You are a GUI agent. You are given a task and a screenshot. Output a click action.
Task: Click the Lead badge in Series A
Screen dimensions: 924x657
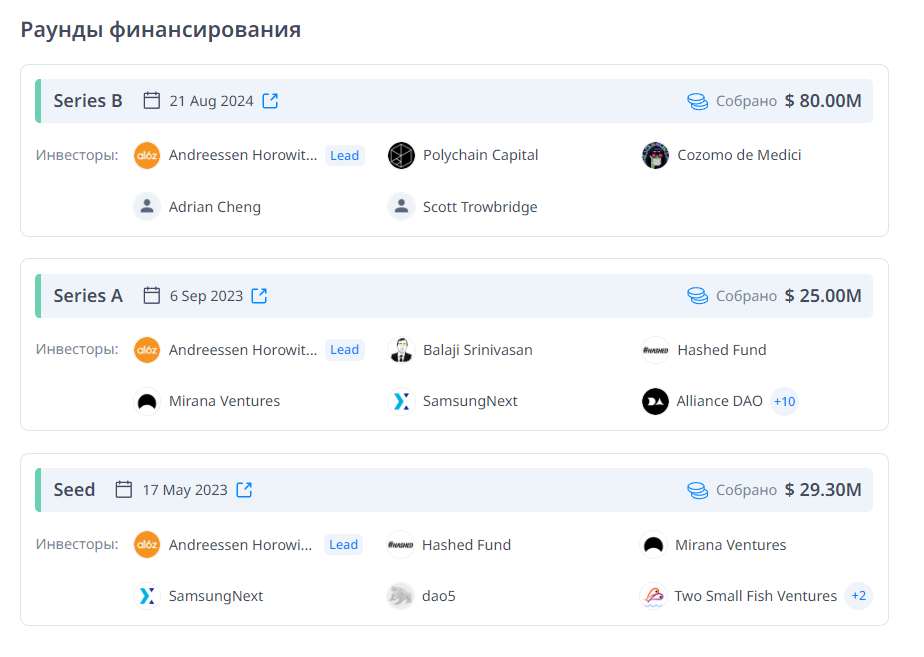coord(345,350)
